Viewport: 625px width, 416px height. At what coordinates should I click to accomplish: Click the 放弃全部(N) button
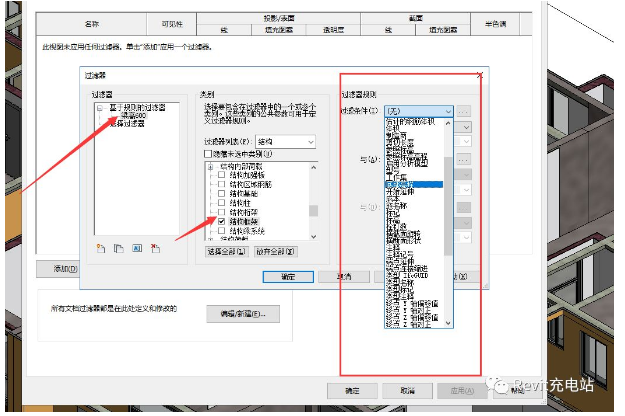[275, 251]
